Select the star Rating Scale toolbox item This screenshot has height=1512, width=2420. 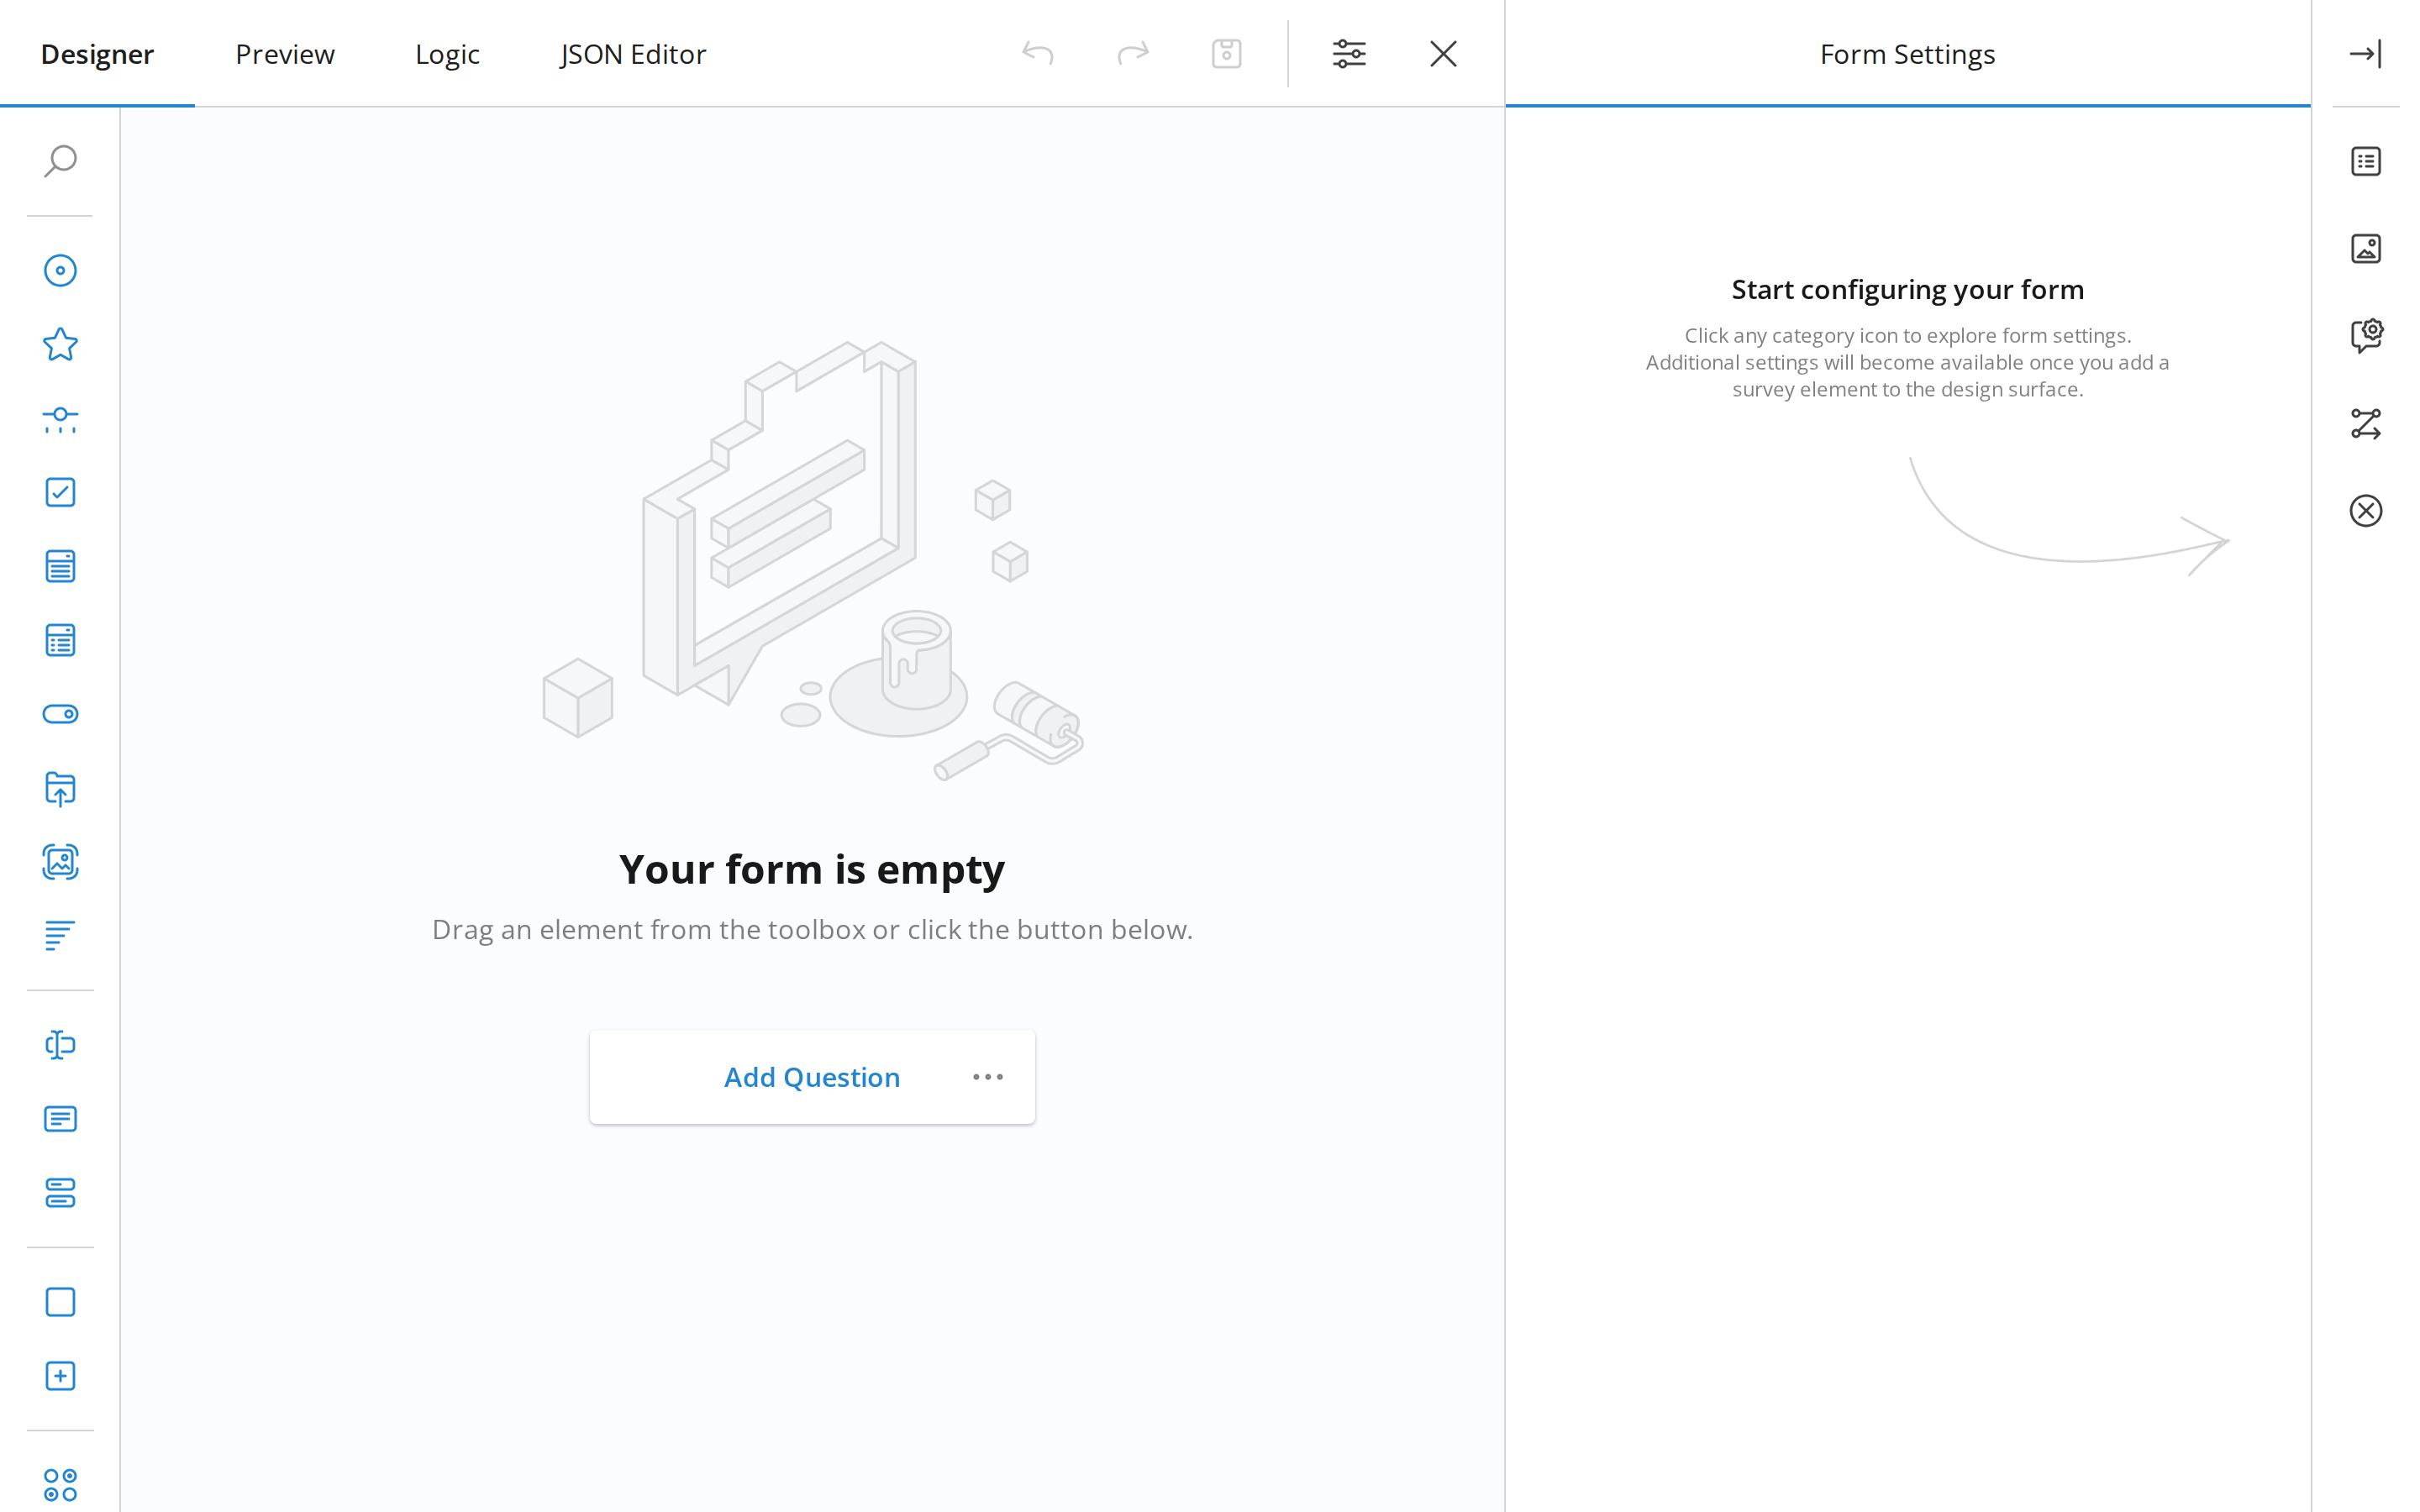pyautogui.click(x=60, y=344)
